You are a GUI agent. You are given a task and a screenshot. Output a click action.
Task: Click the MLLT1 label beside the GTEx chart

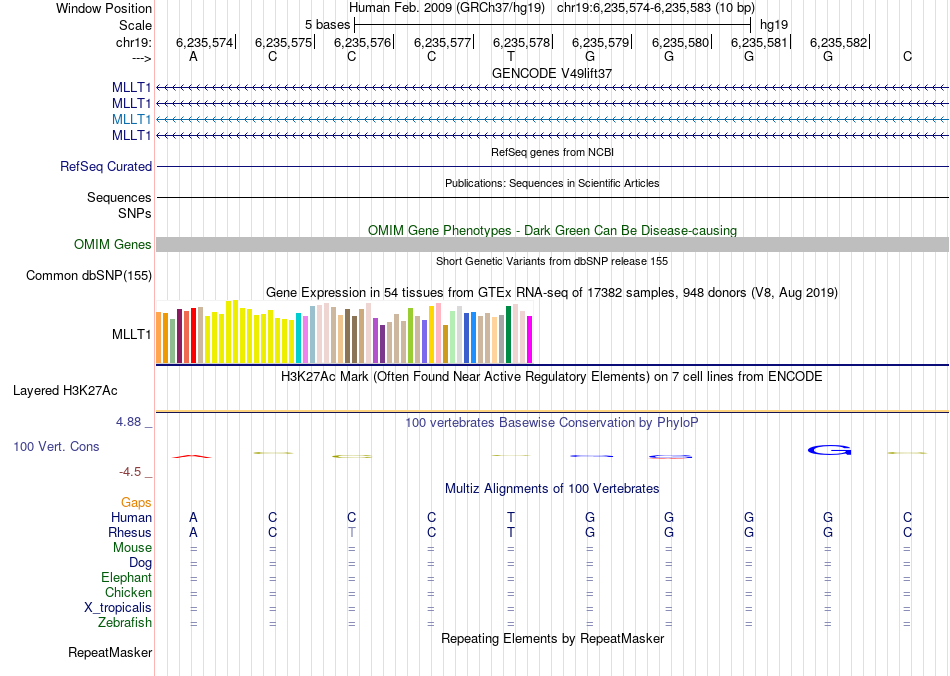131,334
